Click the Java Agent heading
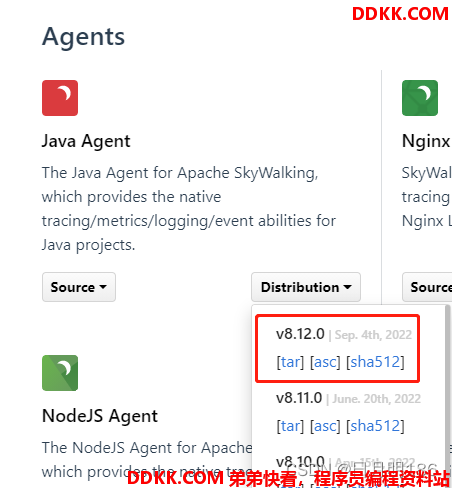Viewport: 452px width, 488px height. point(86,141)
